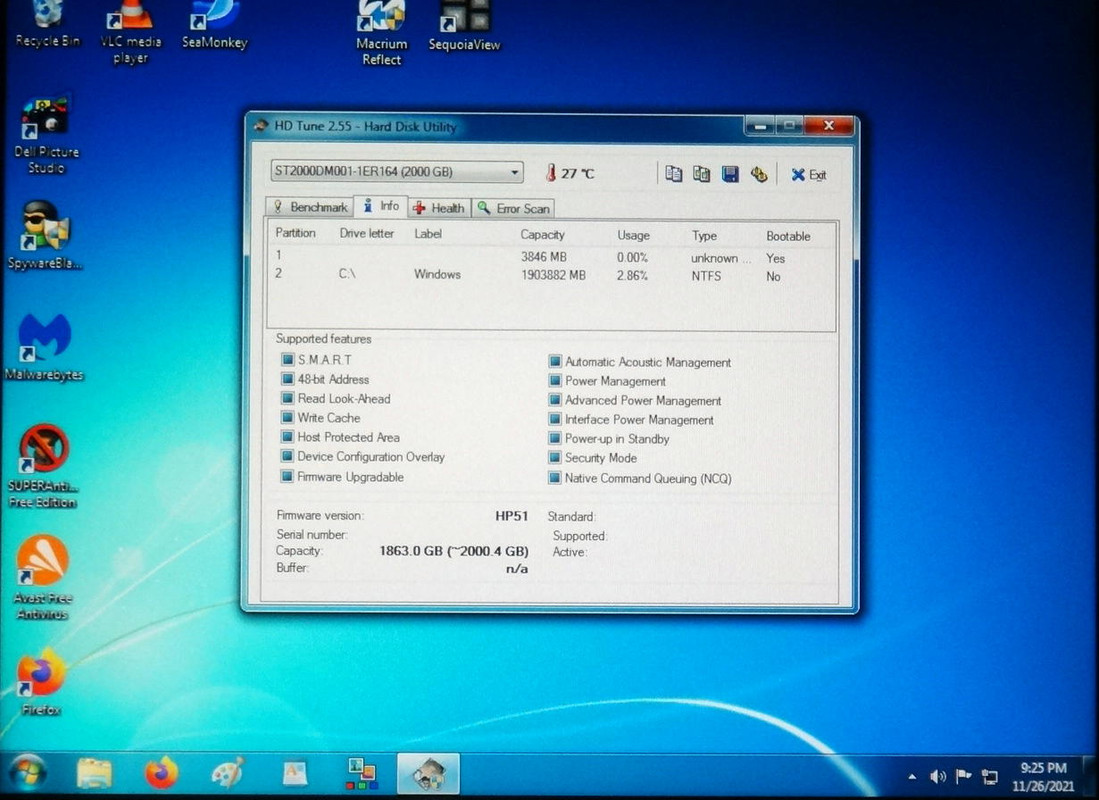Open the ST2000DM001 drive selection dropdown

tap(397, 171)
